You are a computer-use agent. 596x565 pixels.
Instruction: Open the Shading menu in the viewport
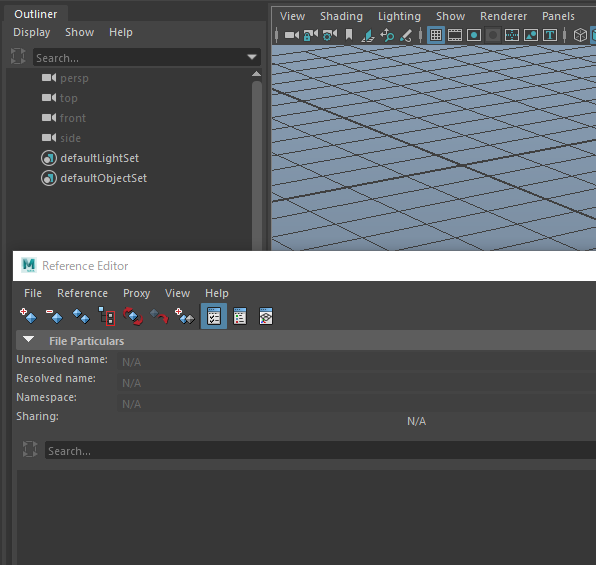click(341, 16)
